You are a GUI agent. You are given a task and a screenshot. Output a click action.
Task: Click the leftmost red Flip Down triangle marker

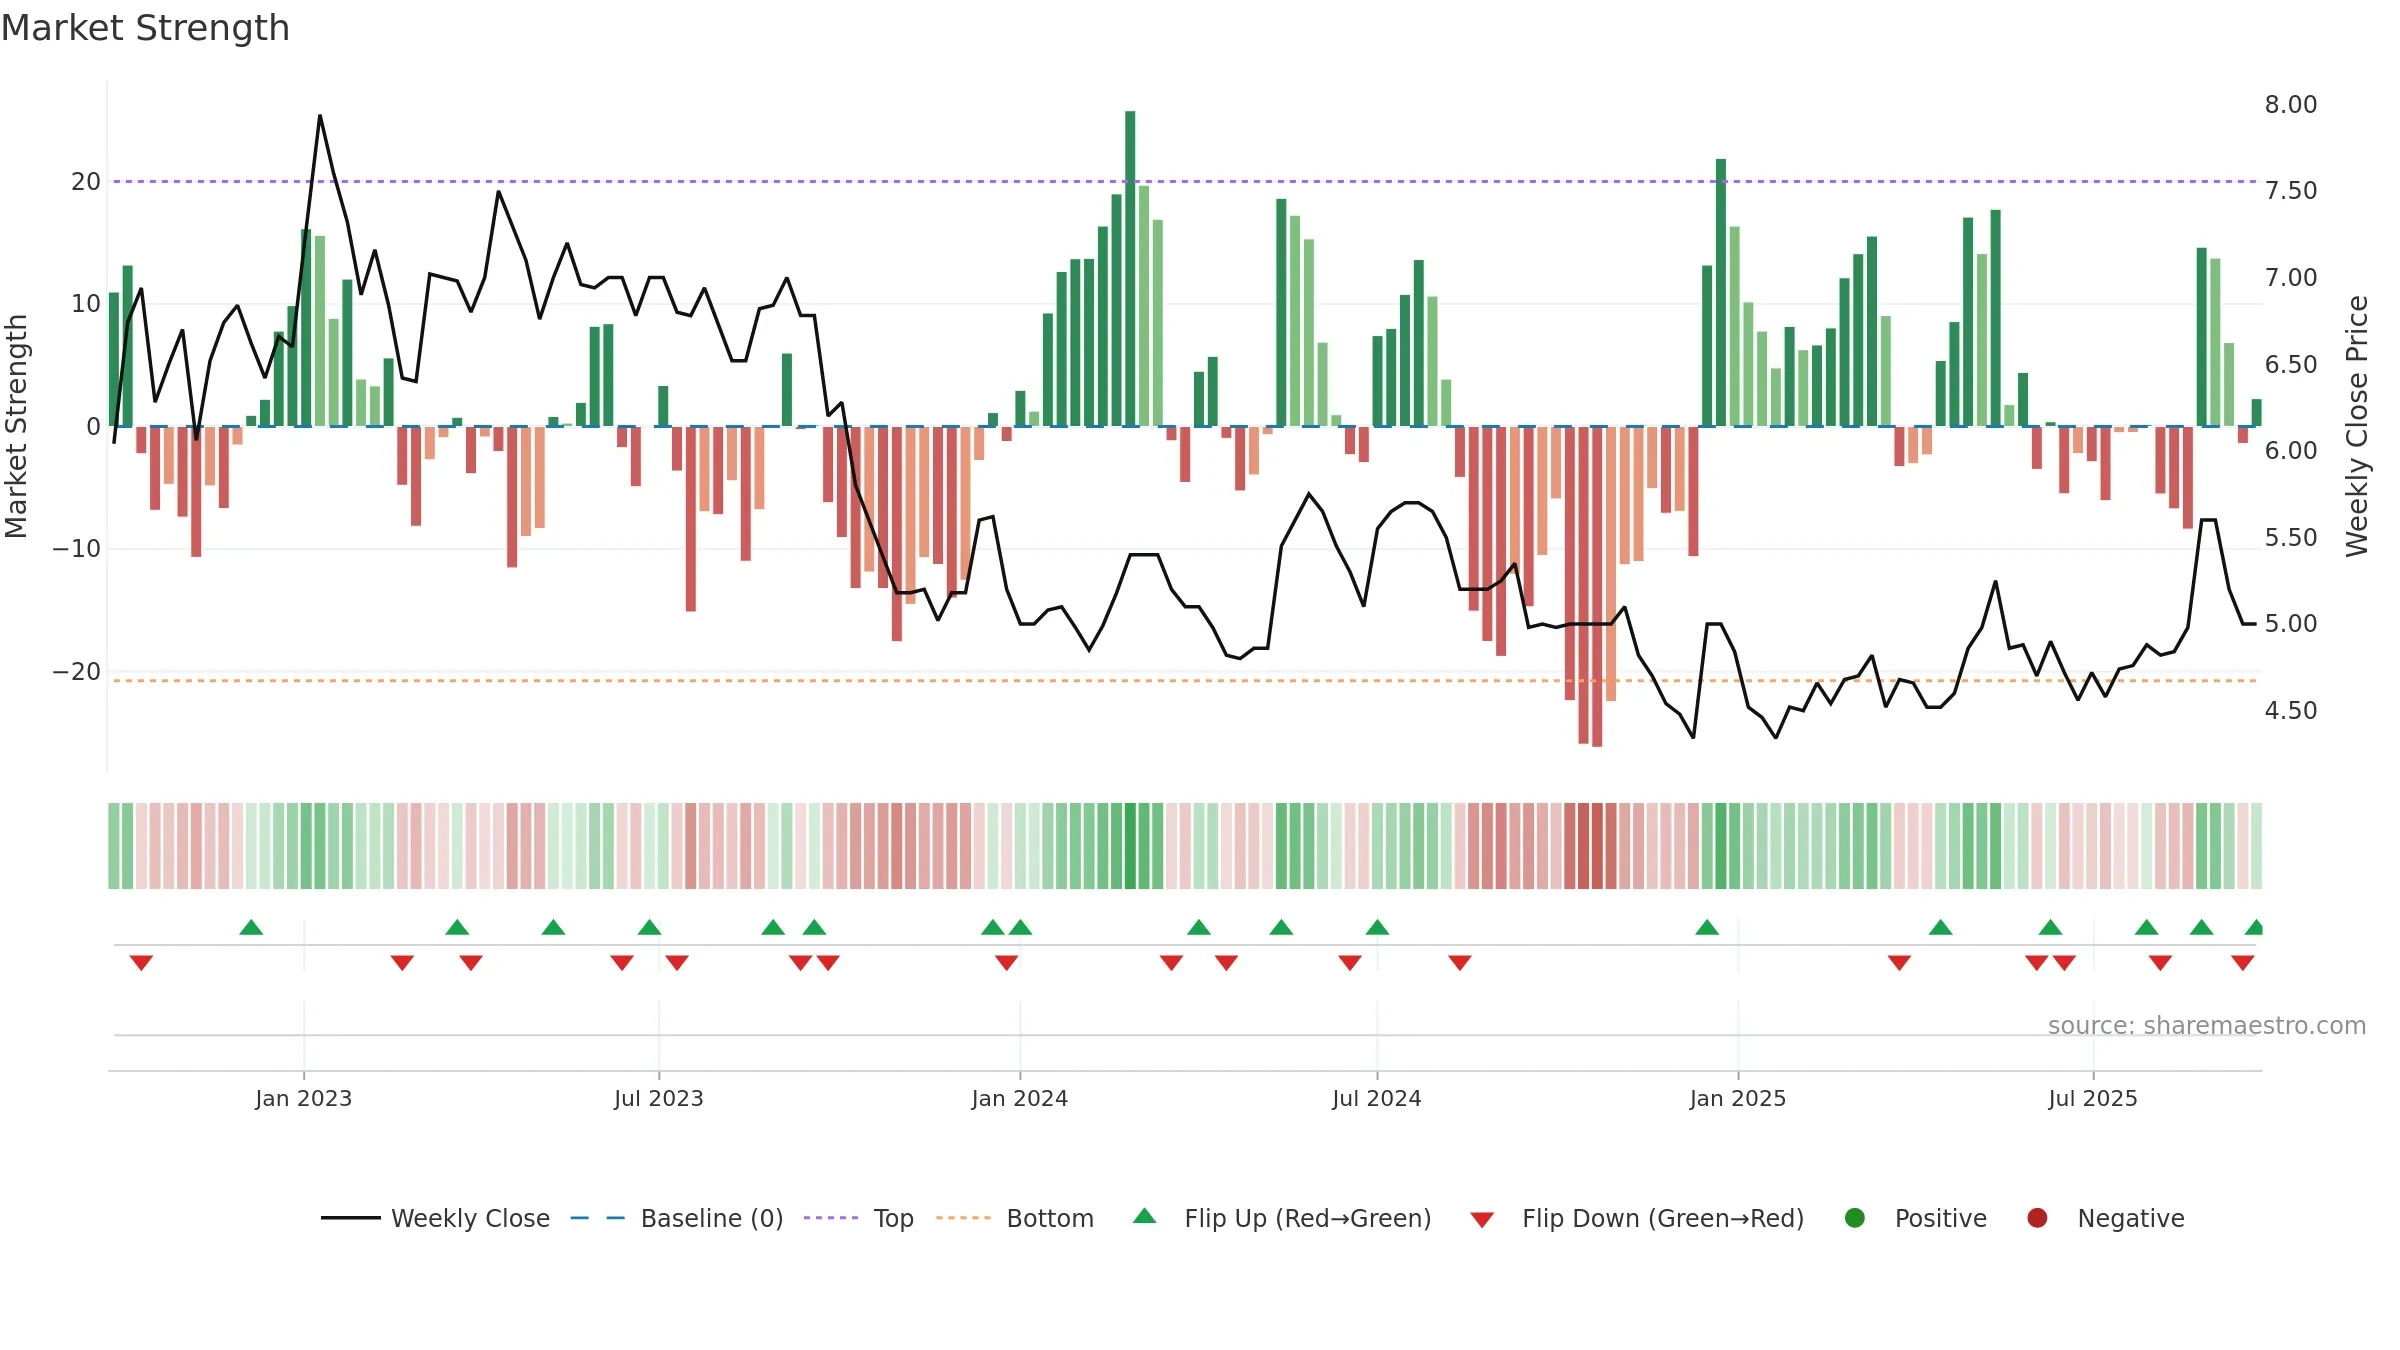click(141, 963)
